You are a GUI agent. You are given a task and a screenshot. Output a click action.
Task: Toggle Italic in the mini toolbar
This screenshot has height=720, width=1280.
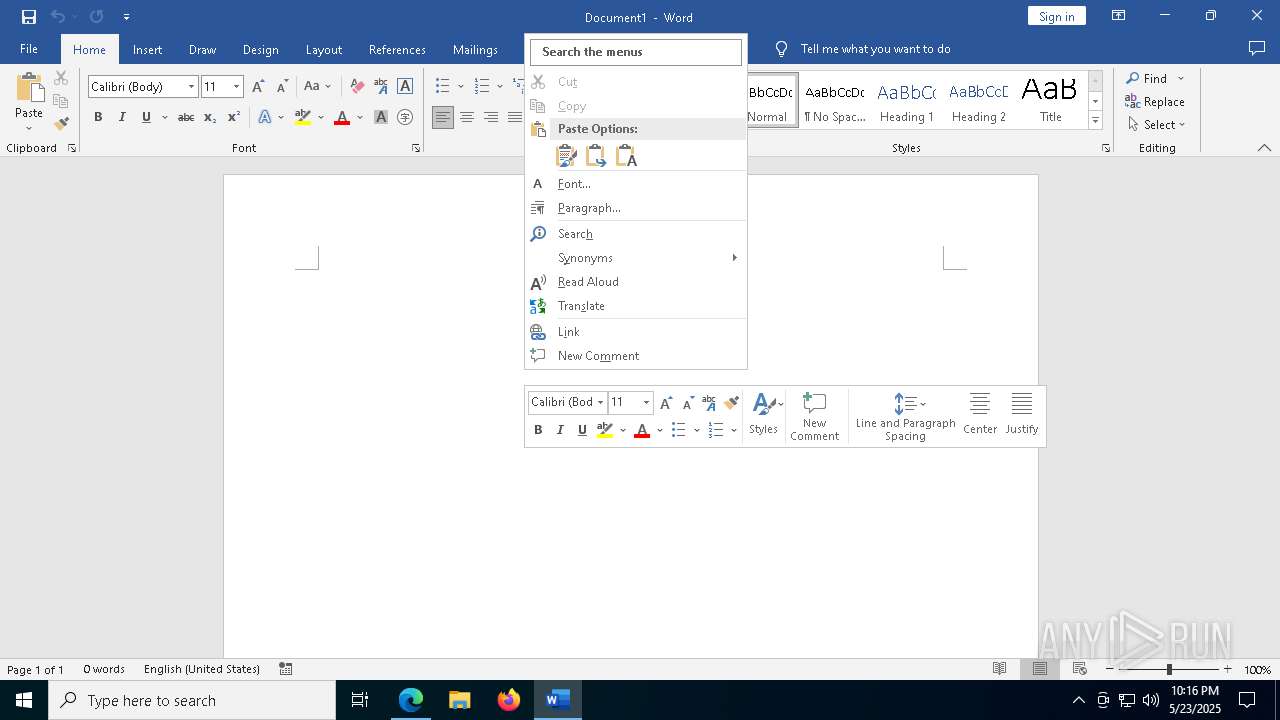(x=560, y=430)
